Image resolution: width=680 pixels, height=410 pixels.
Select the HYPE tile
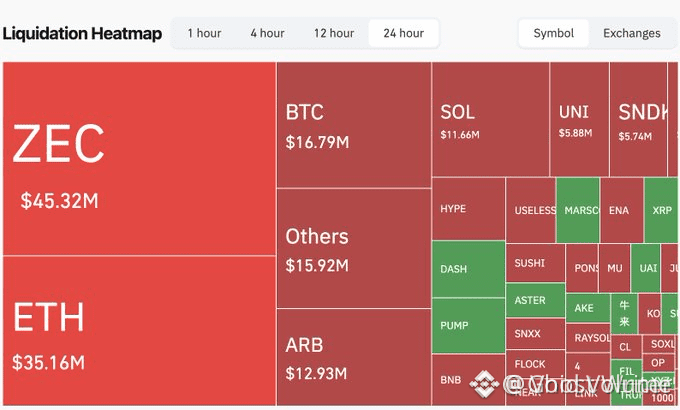coord(468,209)
